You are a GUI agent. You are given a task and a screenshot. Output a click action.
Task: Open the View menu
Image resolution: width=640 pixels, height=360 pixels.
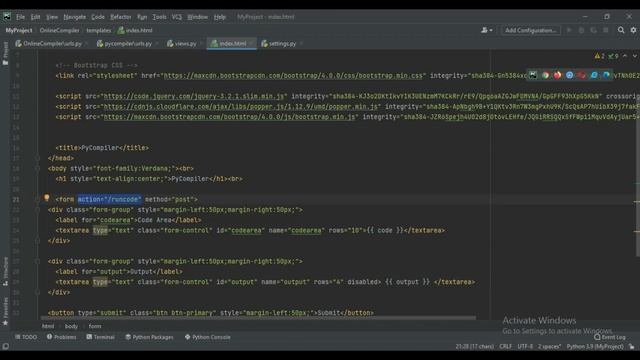coord(52,17)
